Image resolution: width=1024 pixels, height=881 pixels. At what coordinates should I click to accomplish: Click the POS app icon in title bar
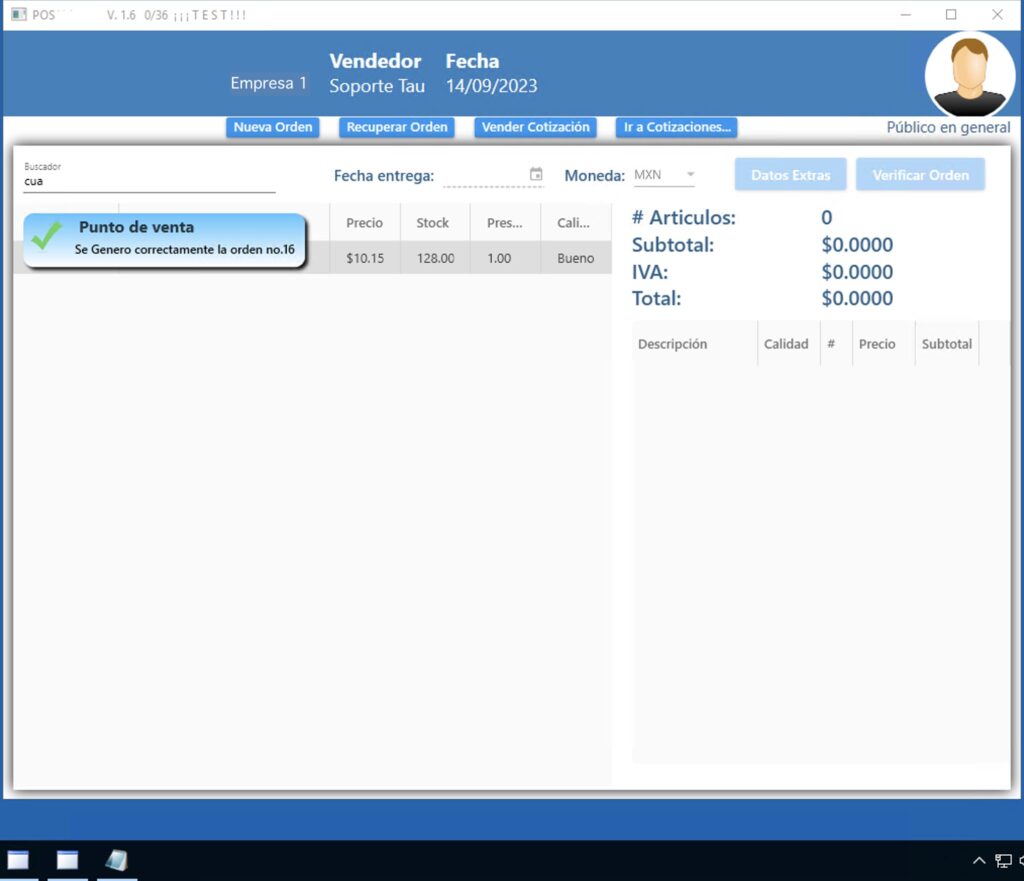[x=18, y=15]
